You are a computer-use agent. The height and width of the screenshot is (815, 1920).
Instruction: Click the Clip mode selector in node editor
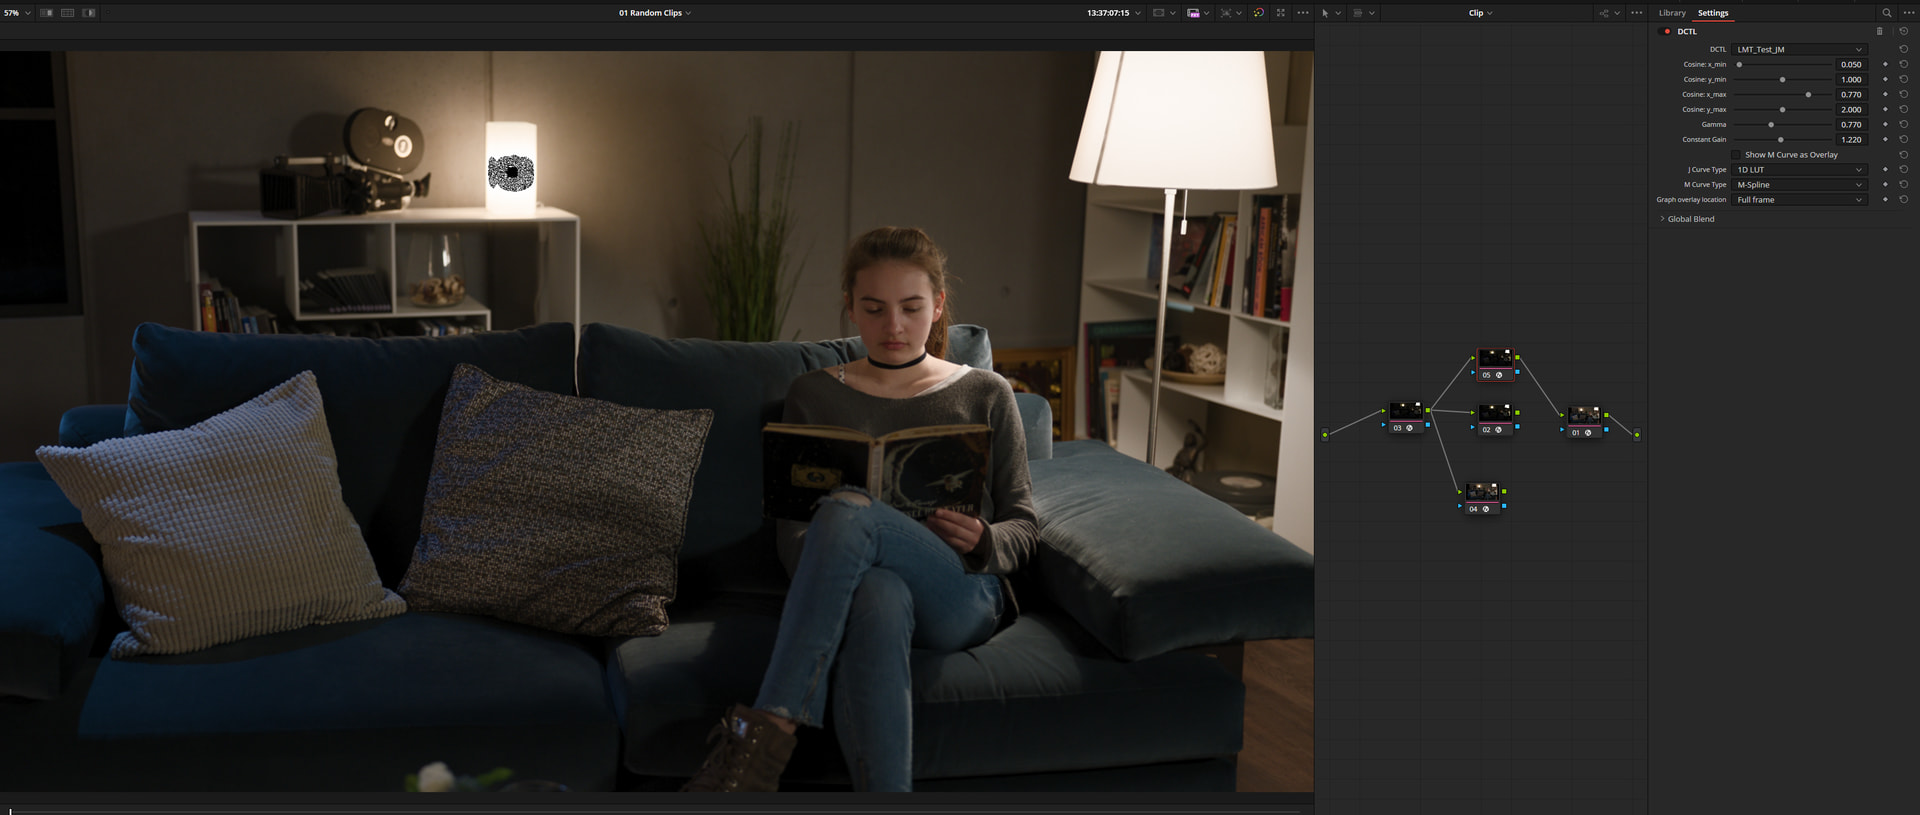(1479, 13)
